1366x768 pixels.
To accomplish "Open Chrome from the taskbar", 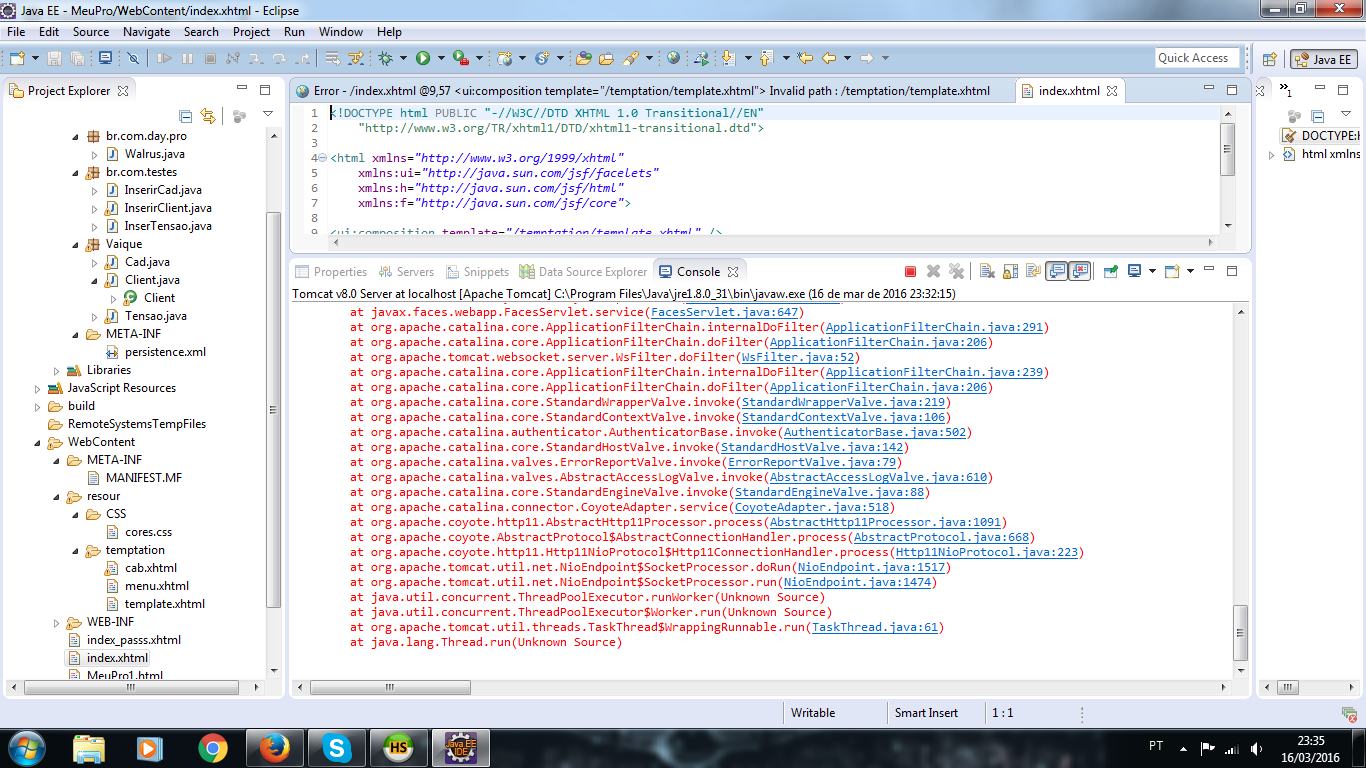I will tap(212, 747).
